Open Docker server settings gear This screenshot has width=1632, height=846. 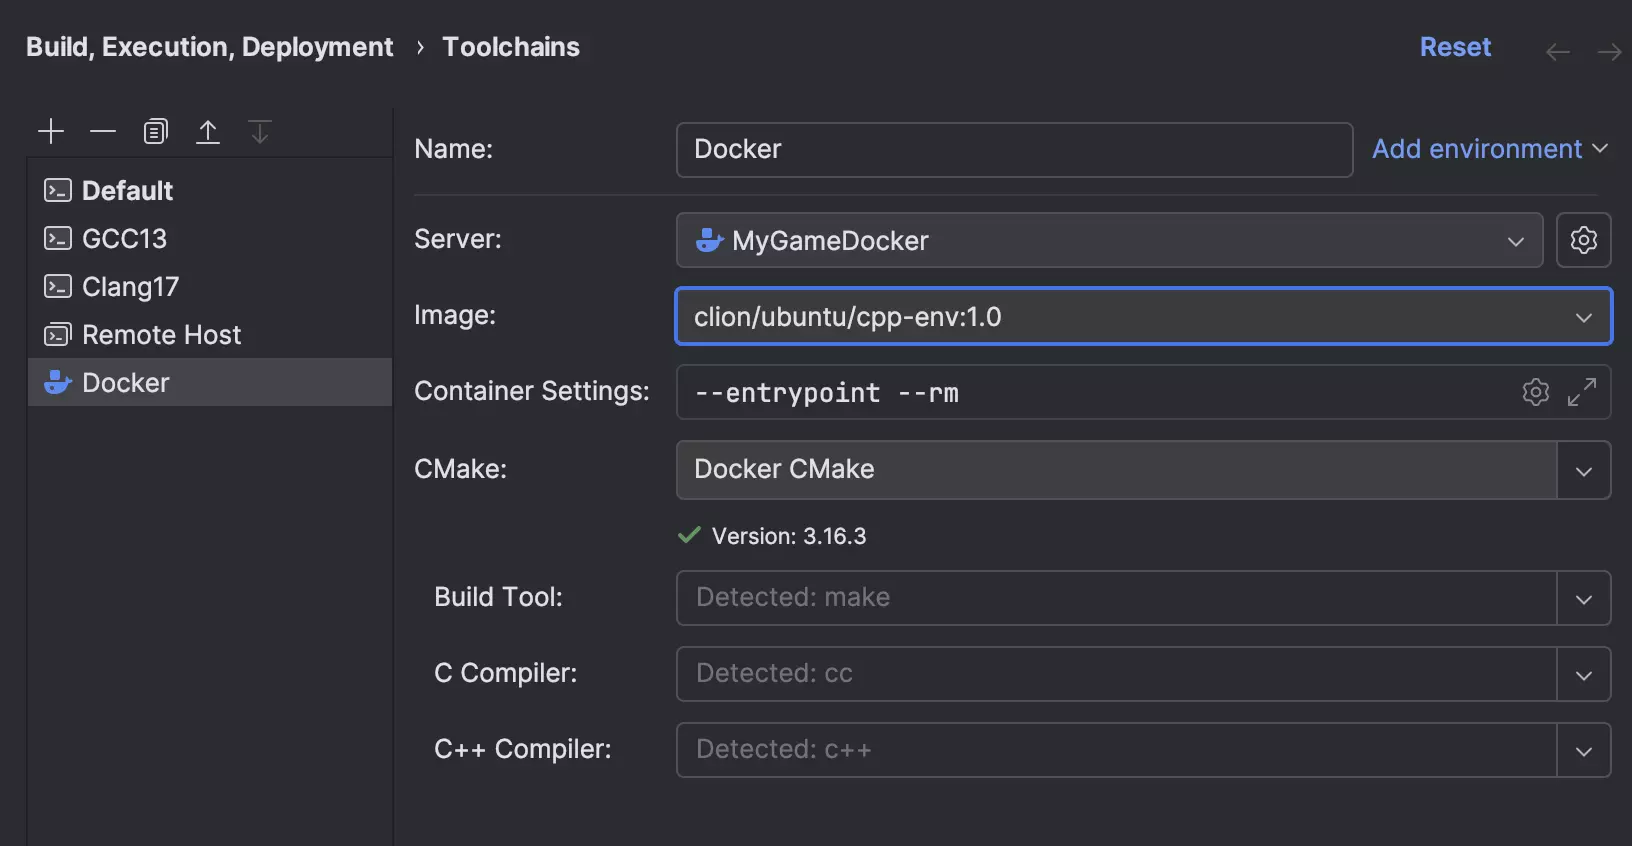coord(1583,240)
